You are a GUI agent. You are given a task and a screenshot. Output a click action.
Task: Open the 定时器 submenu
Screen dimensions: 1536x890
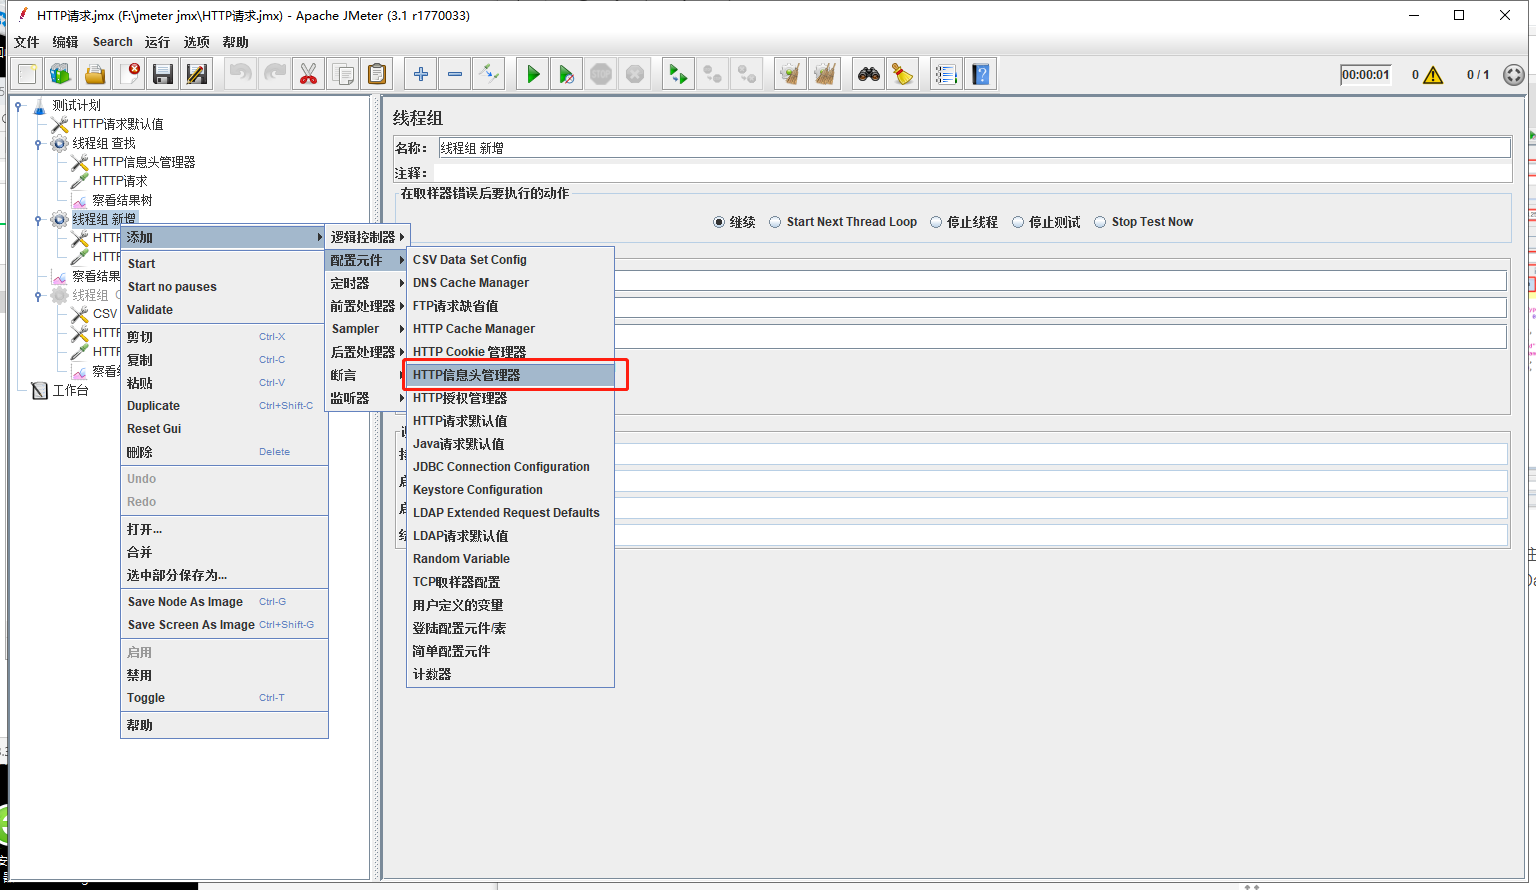tap(367, 283)
